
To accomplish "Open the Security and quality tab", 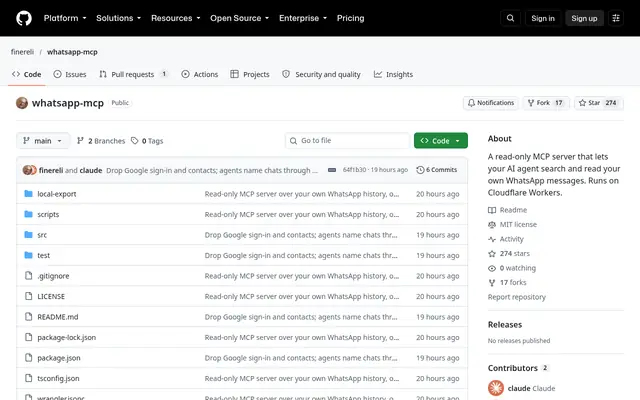I will point(321,74).
